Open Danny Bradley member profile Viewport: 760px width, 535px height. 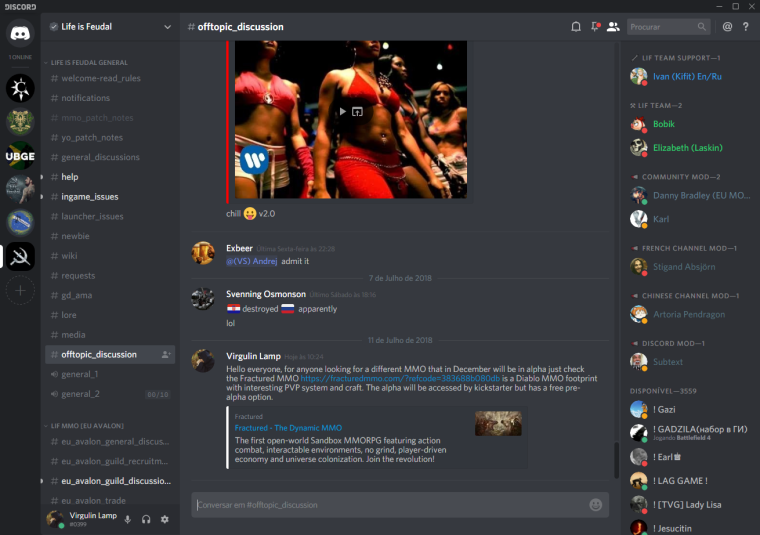tap(690, 195)
